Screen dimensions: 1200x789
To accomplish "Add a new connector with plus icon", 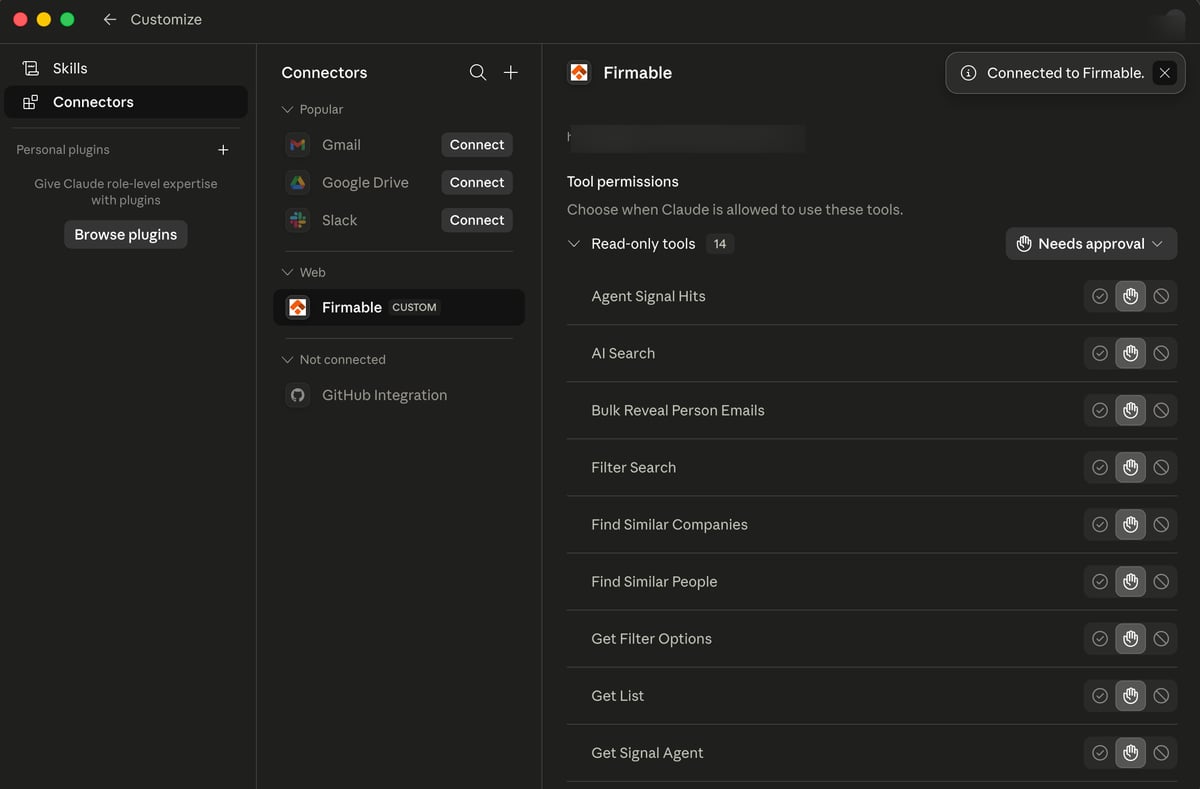I will (511, 72).
